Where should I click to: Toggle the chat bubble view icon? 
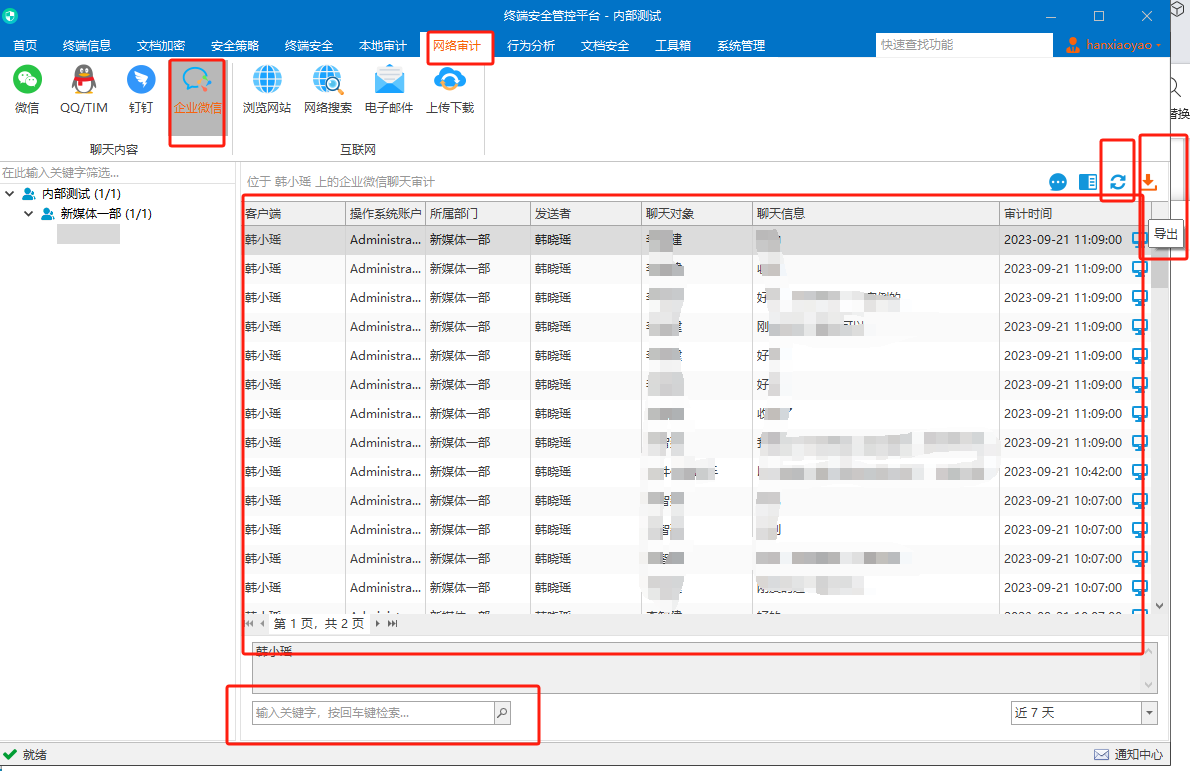click(x=1057, y=182)
